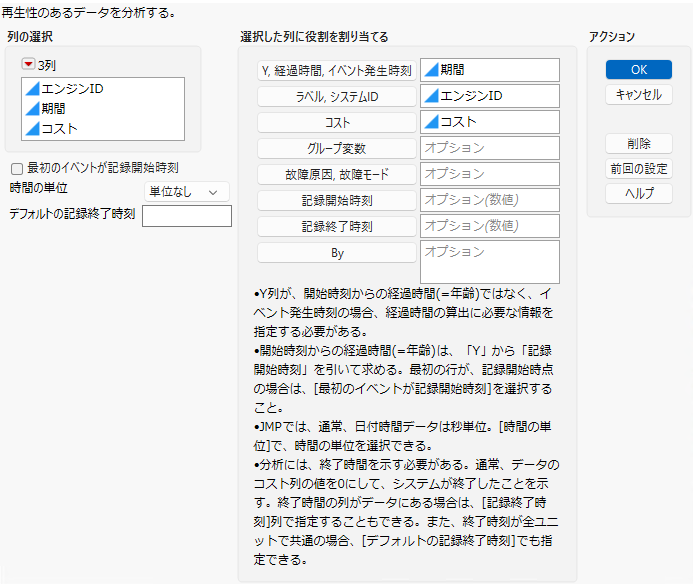Open the 時間の単位 dropdown showing 単位なし
This screenshot has width=693, height=584.
point(187,192)
